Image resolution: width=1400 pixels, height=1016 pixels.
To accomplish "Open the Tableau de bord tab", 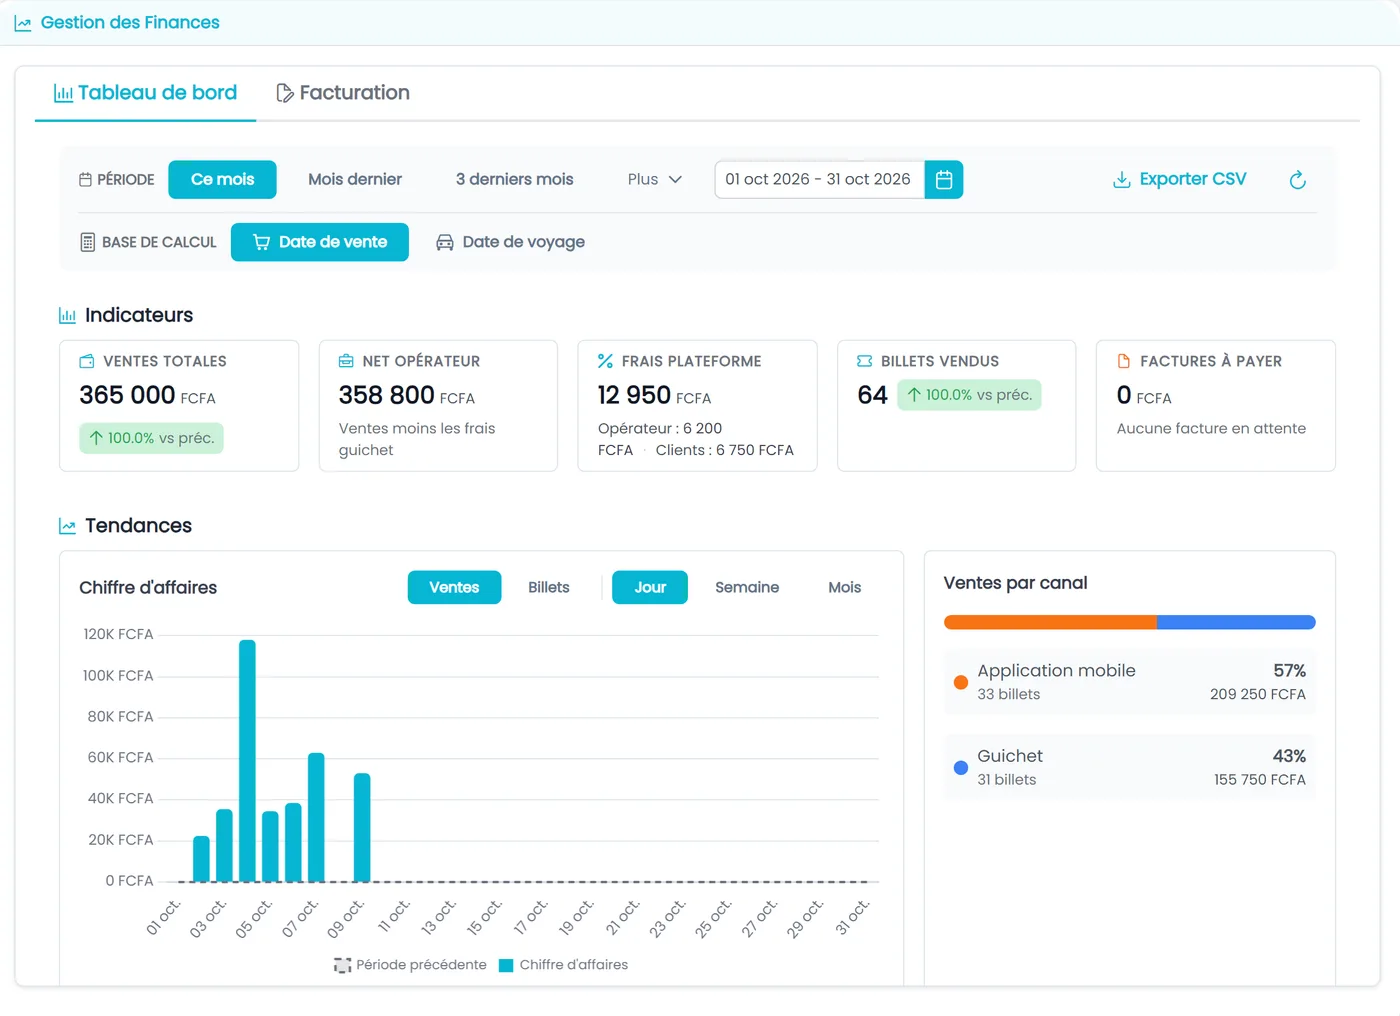I will (x=146, y=93).
